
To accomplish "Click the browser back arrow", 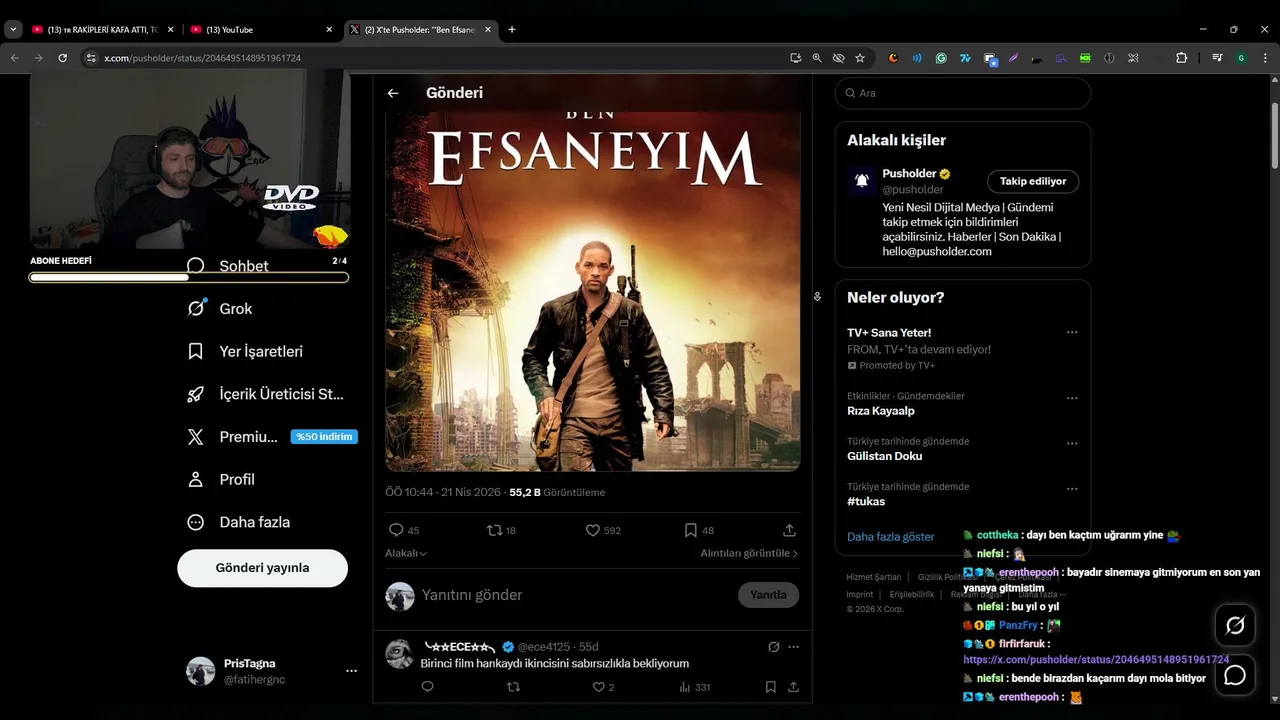I will 14,58.
